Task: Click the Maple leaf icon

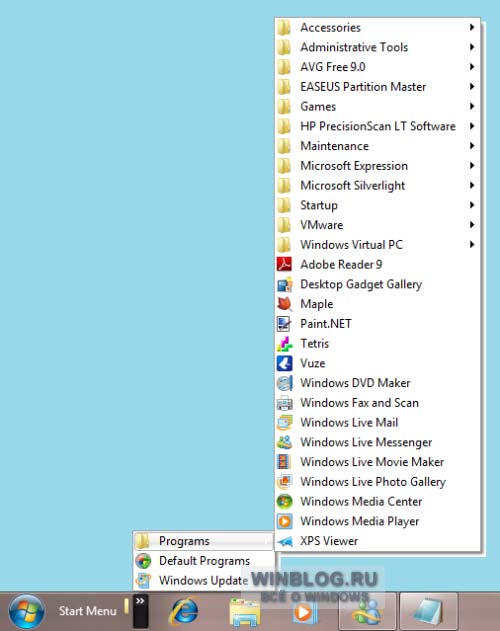Action: tap(284, 304)
